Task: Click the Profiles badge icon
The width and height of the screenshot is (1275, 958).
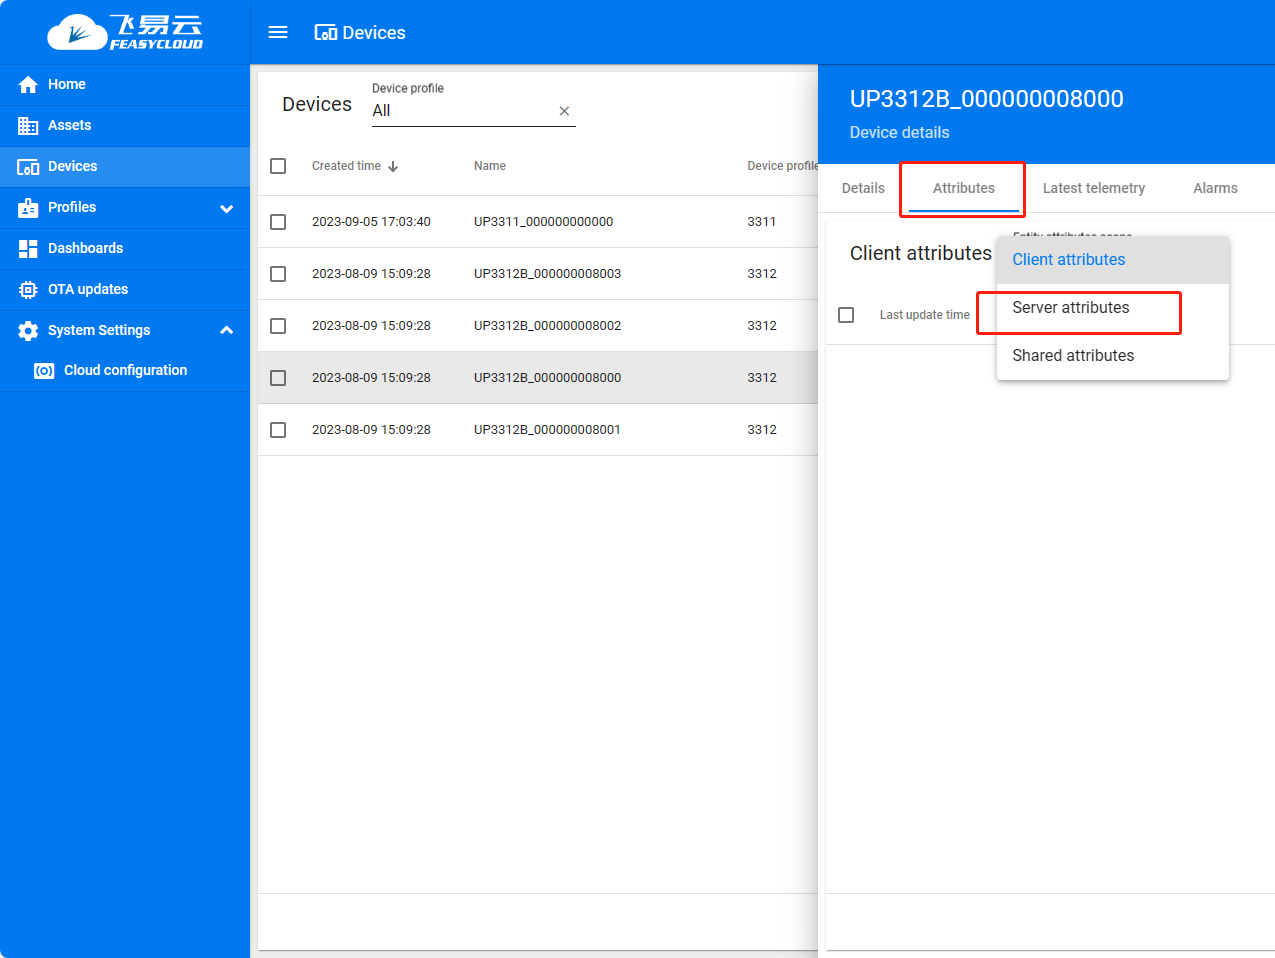Action: click(x=28, y=208)
